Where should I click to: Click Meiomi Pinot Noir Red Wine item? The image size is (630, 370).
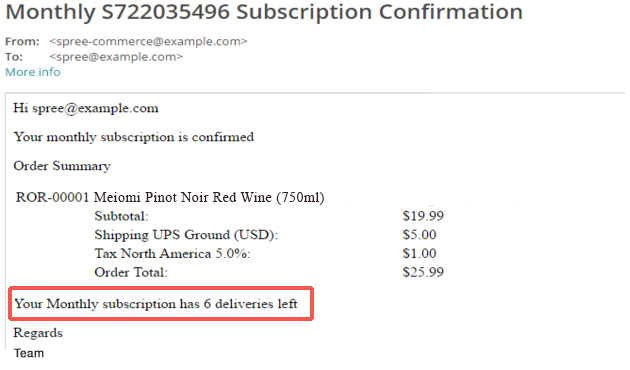[x=209, y=197]
